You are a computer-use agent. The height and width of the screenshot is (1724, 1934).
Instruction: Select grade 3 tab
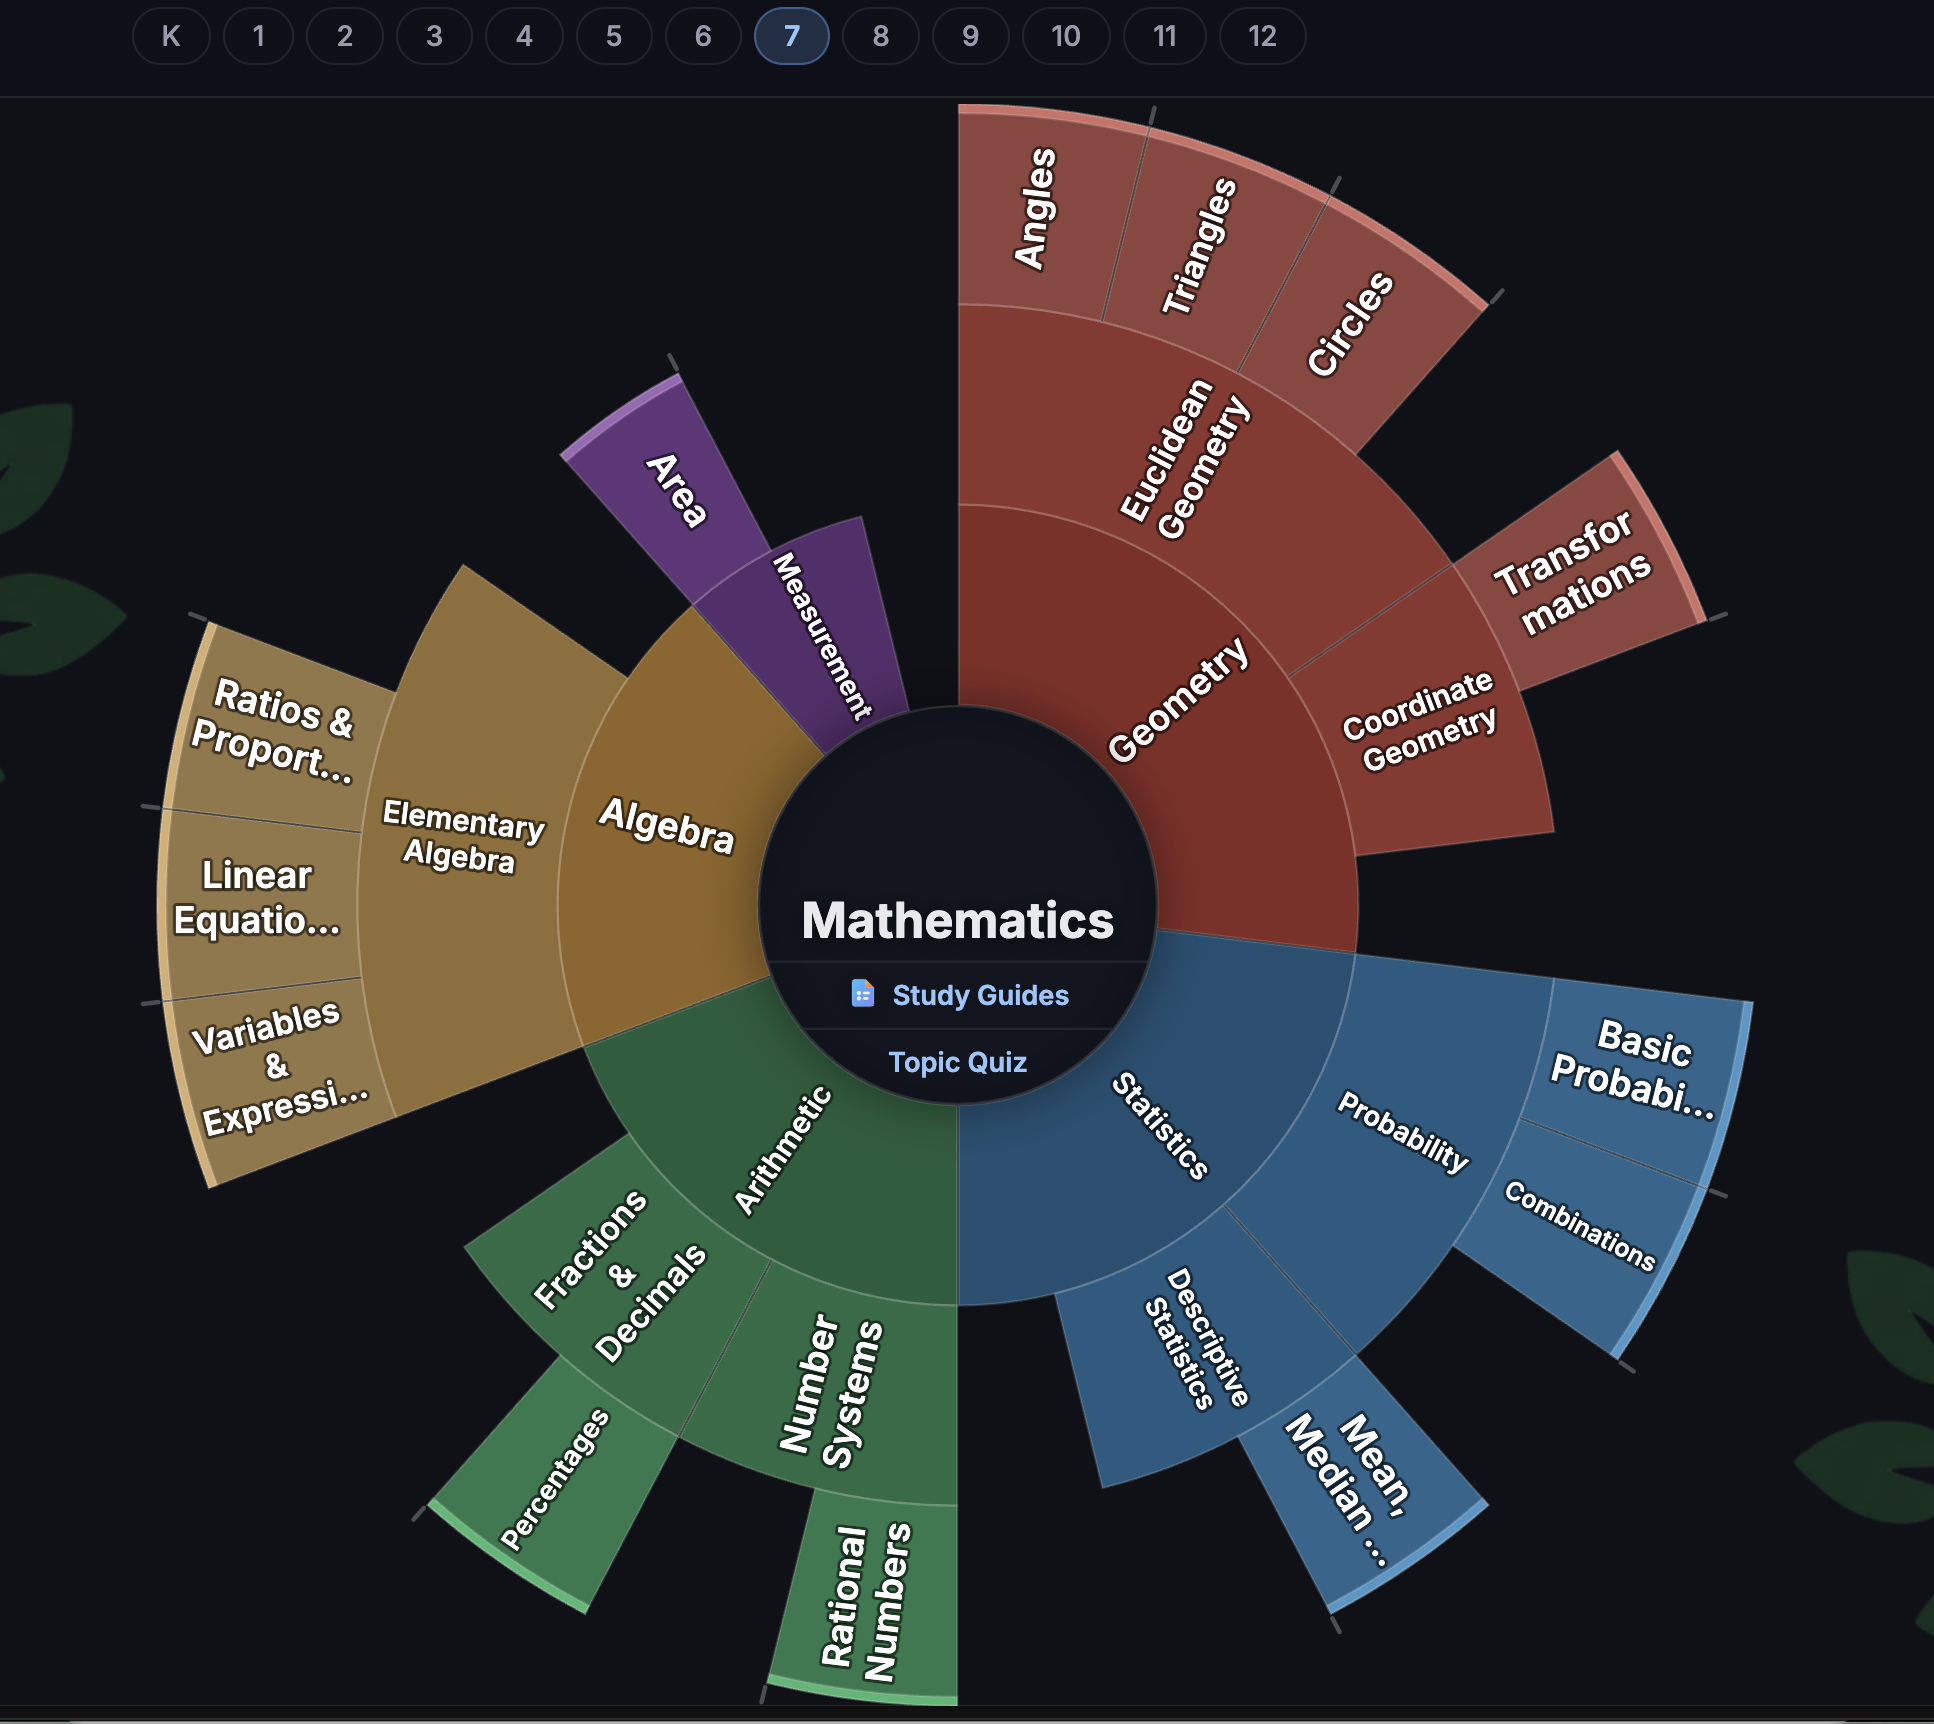point(434,36)
